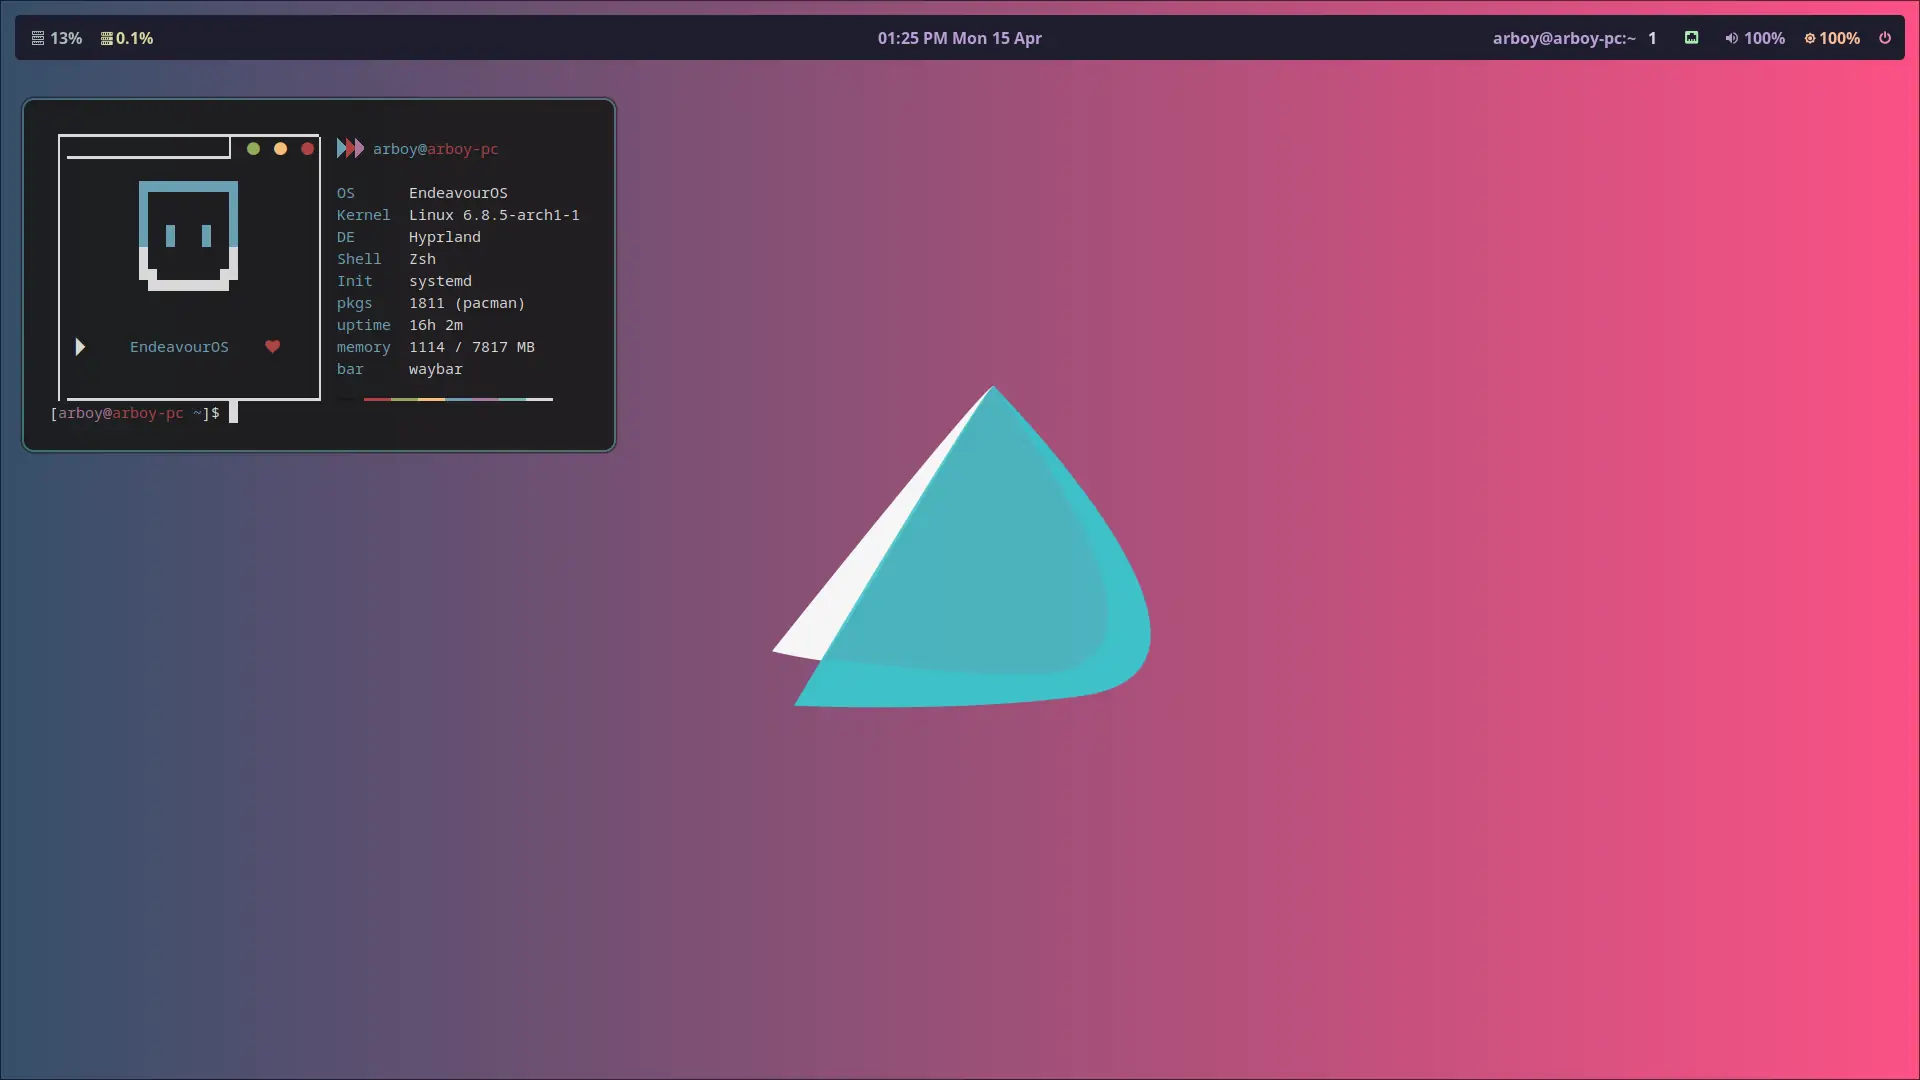Click the CPU usage icon at 13%

[x=38, y=38]
